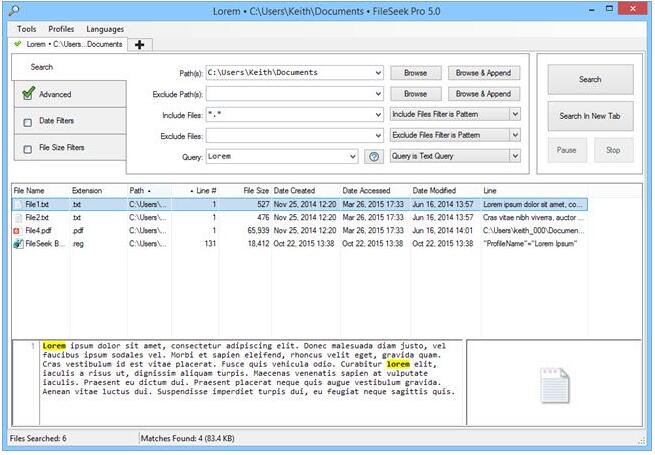
Task: Click the File2.txt file icon
Action: click(18, 218)
